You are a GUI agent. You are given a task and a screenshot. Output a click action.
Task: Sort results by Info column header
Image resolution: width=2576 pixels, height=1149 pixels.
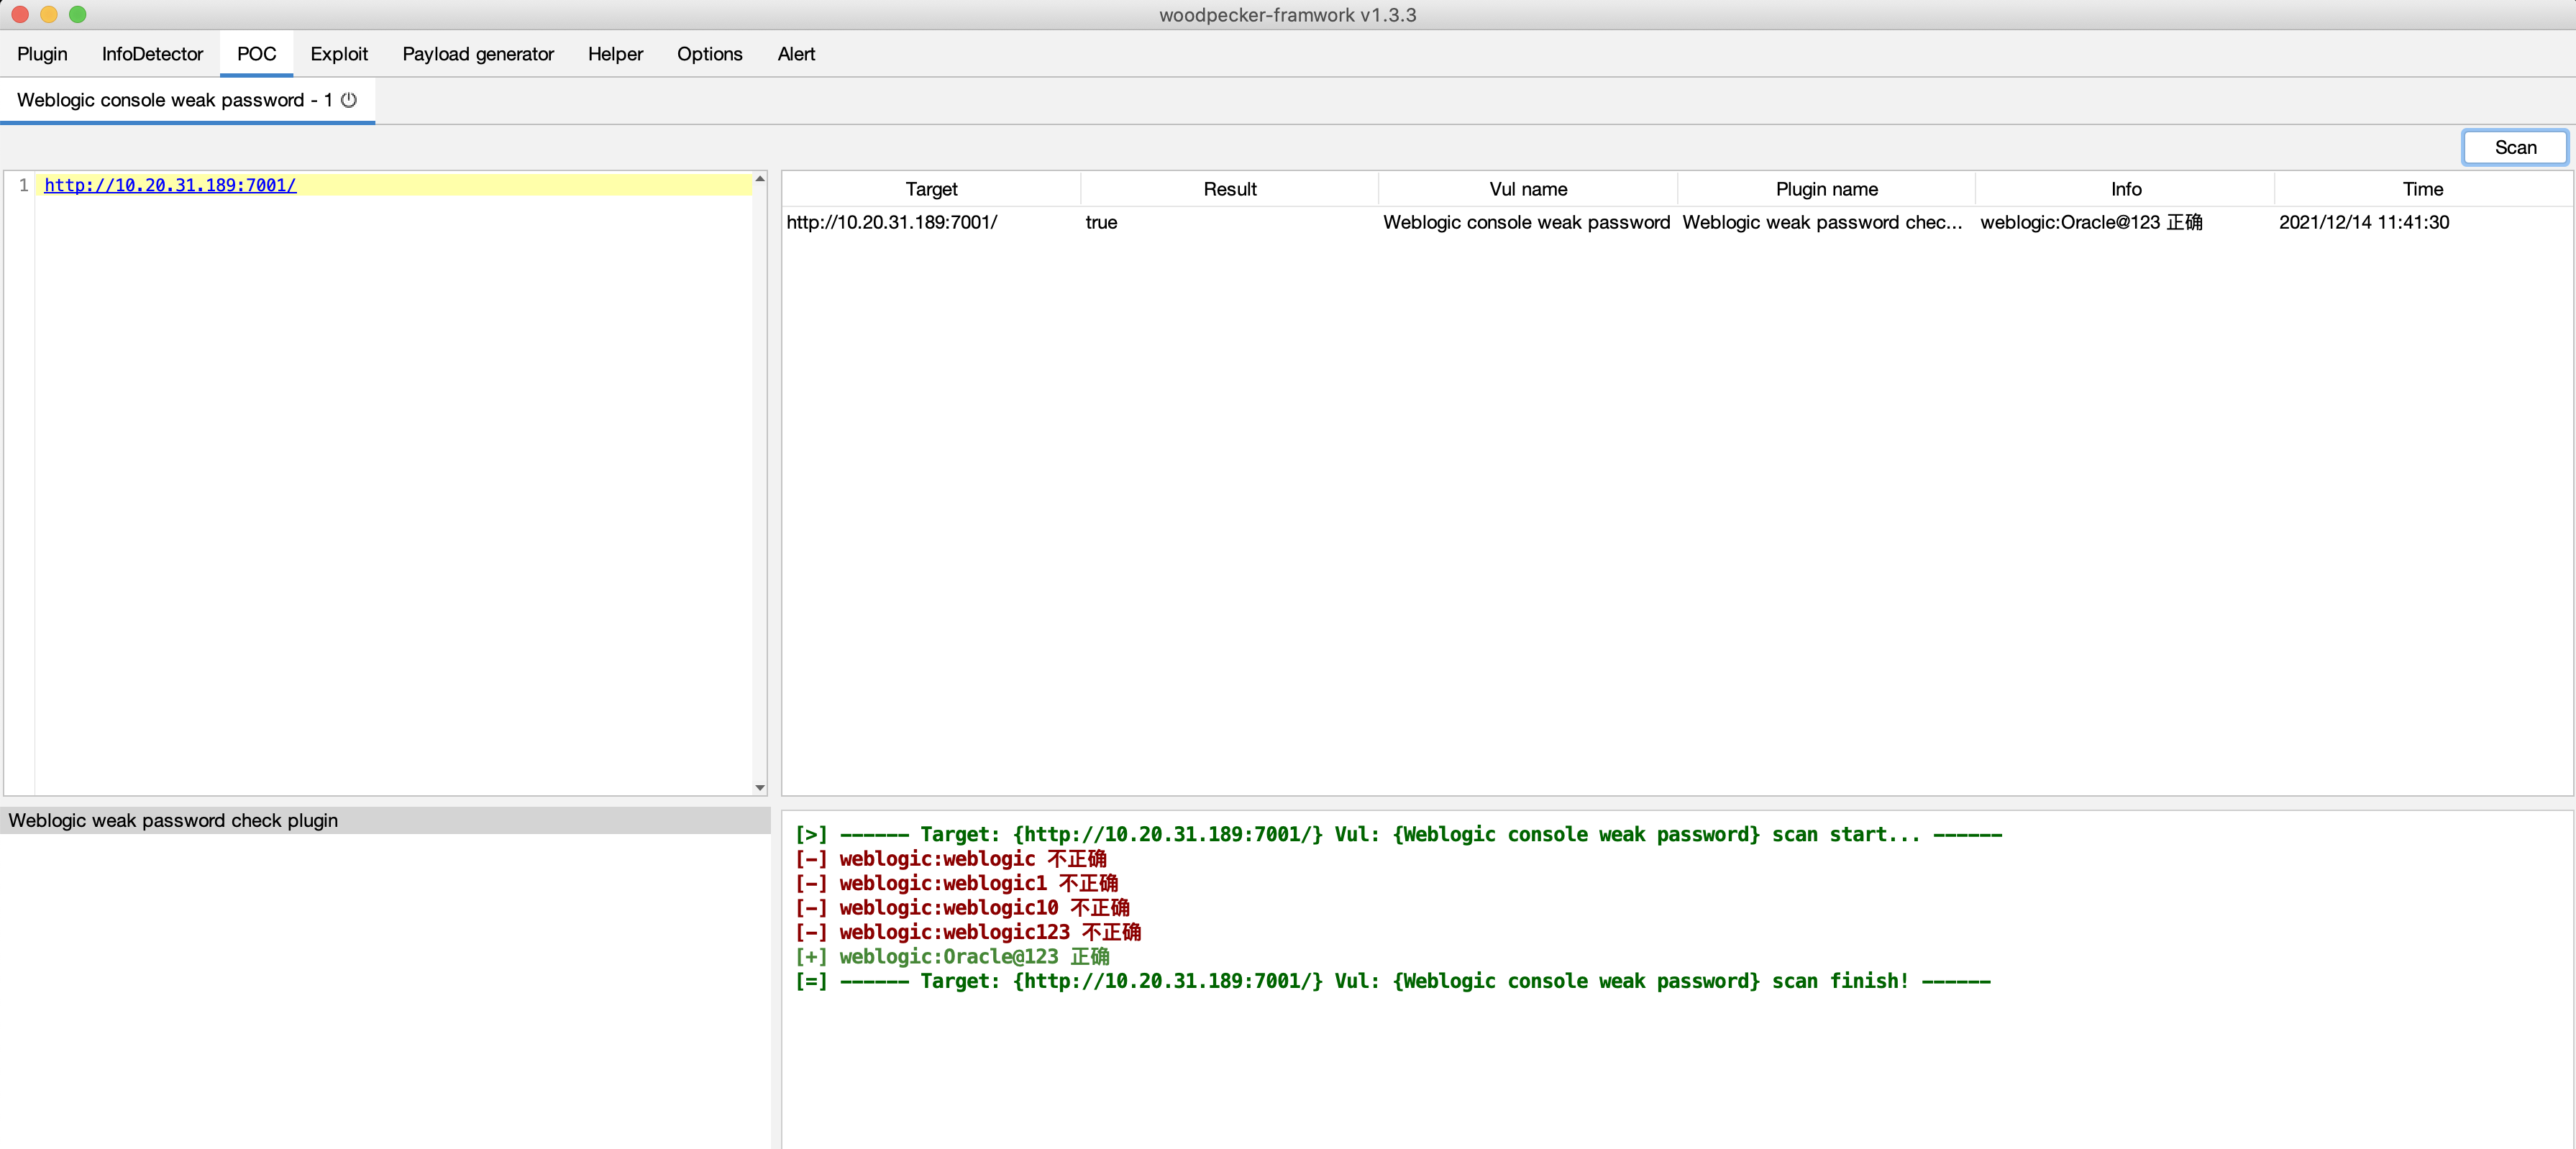coord(2126,189)
